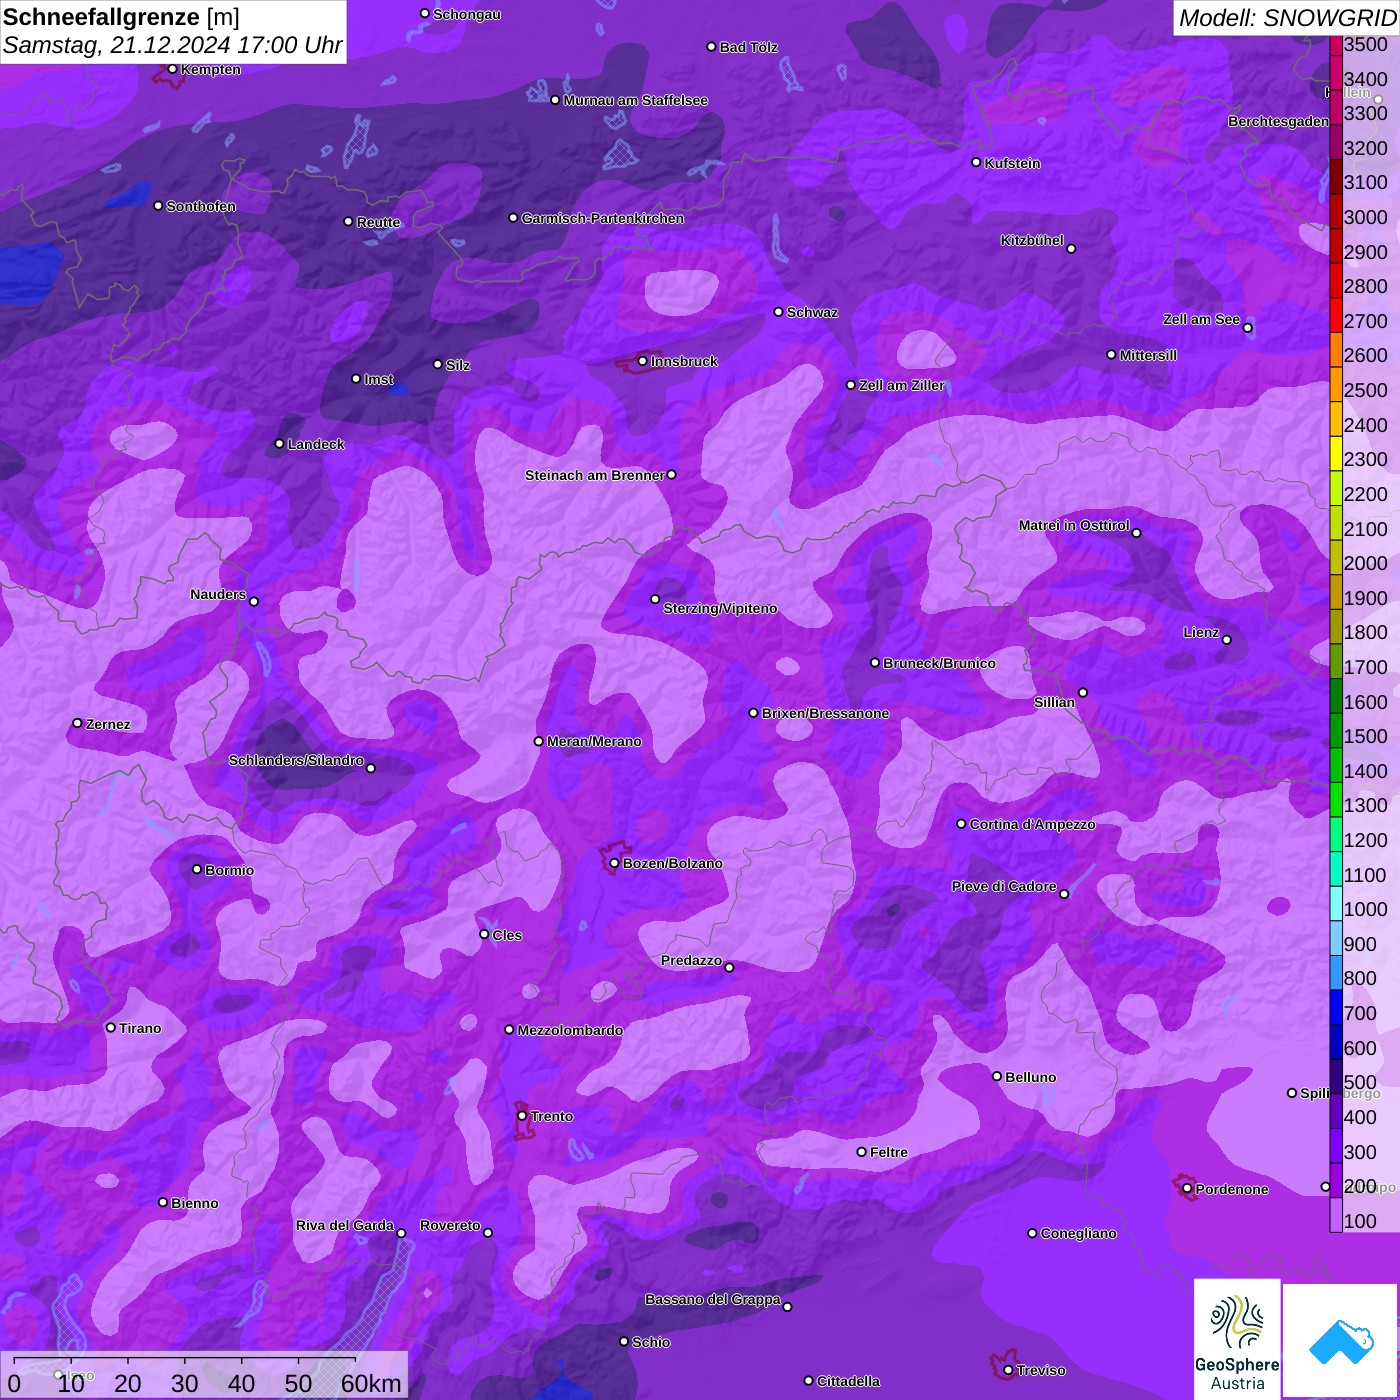The width and height of the screenshot is (1400, 1400).
Task: Click the Belluno location marker dot
Action: pyautogui.click(x=996, y=1076)
